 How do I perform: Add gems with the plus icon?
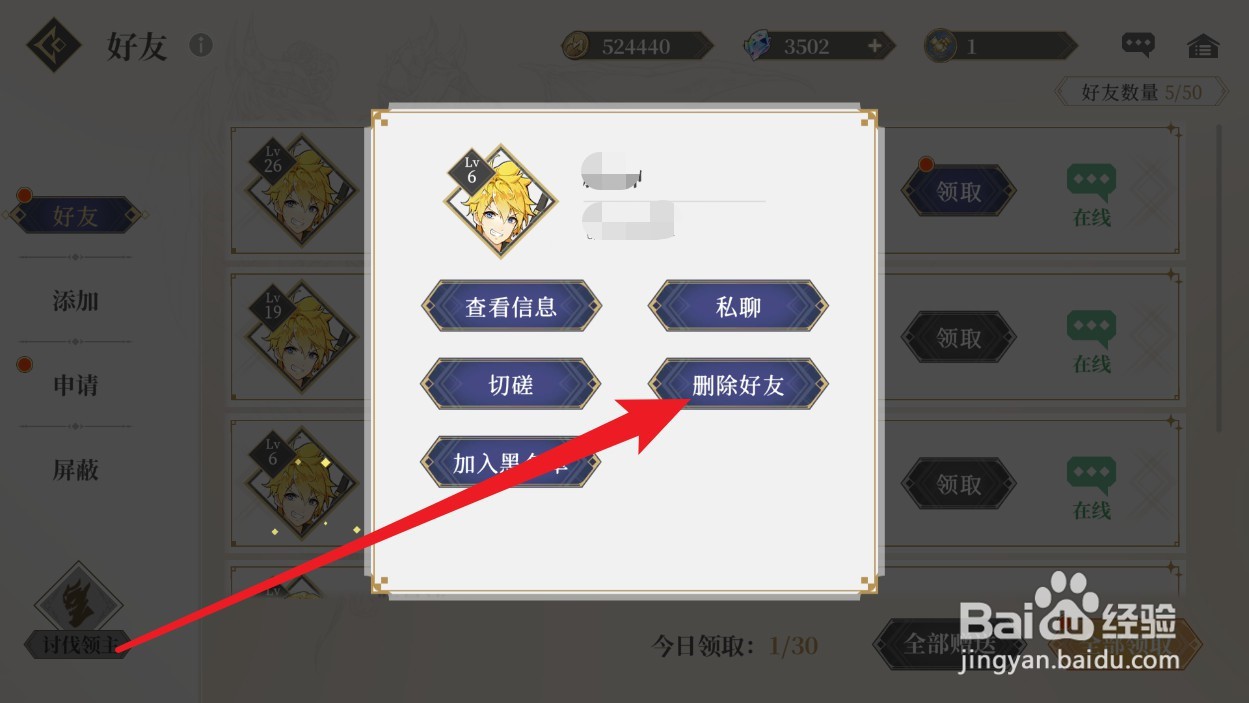click(x=875, y=46)
